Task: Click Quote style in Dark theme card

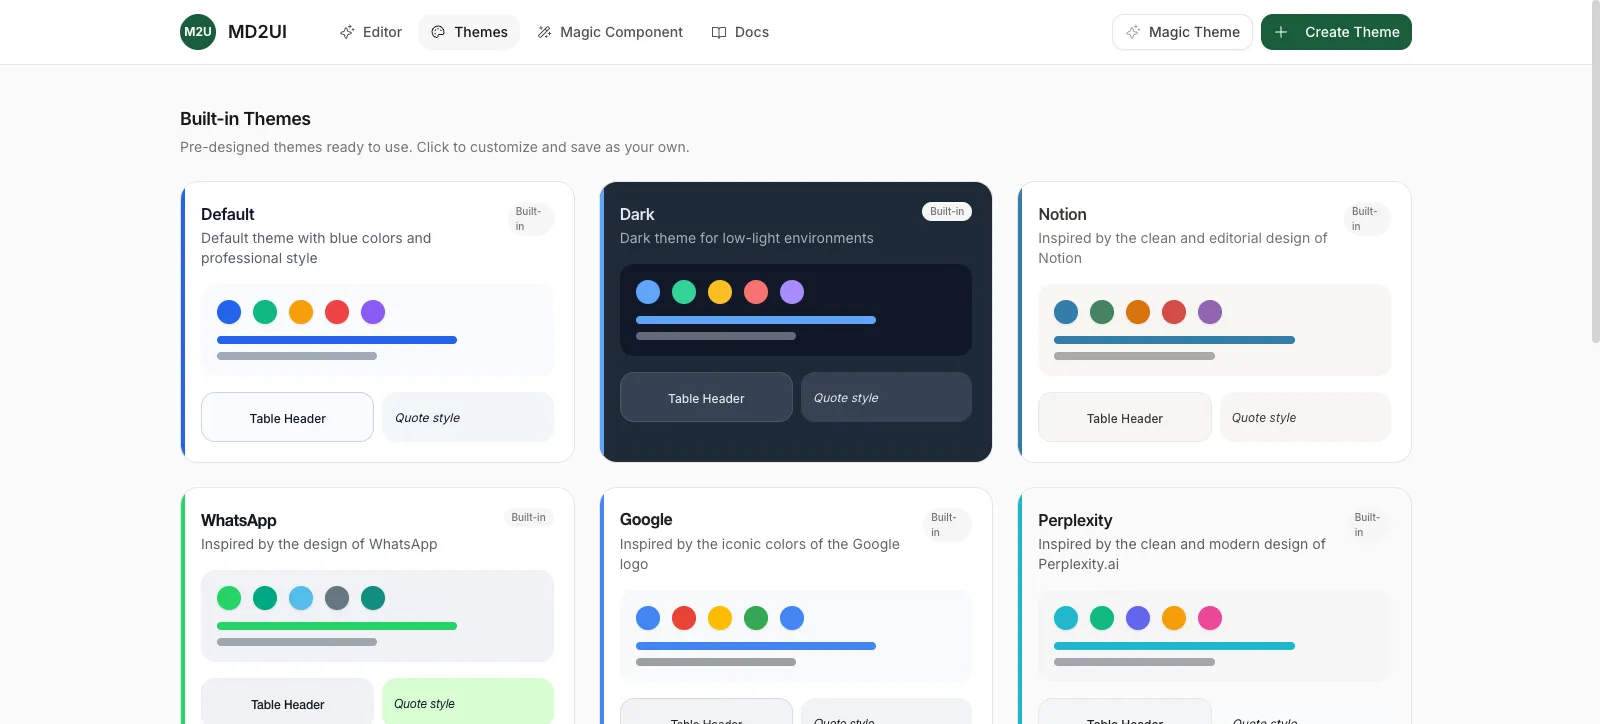Action: pos(886,397)
